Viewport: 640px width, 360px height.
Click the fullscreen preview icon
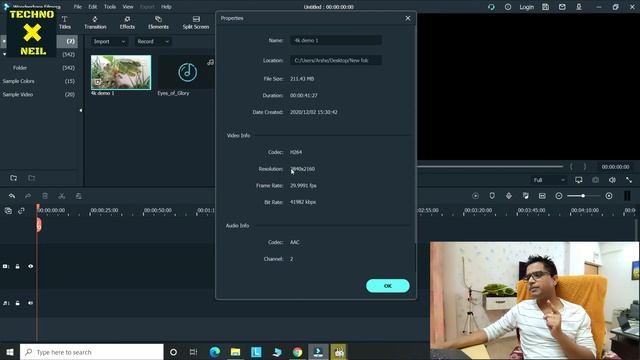(x=629, y=180)
